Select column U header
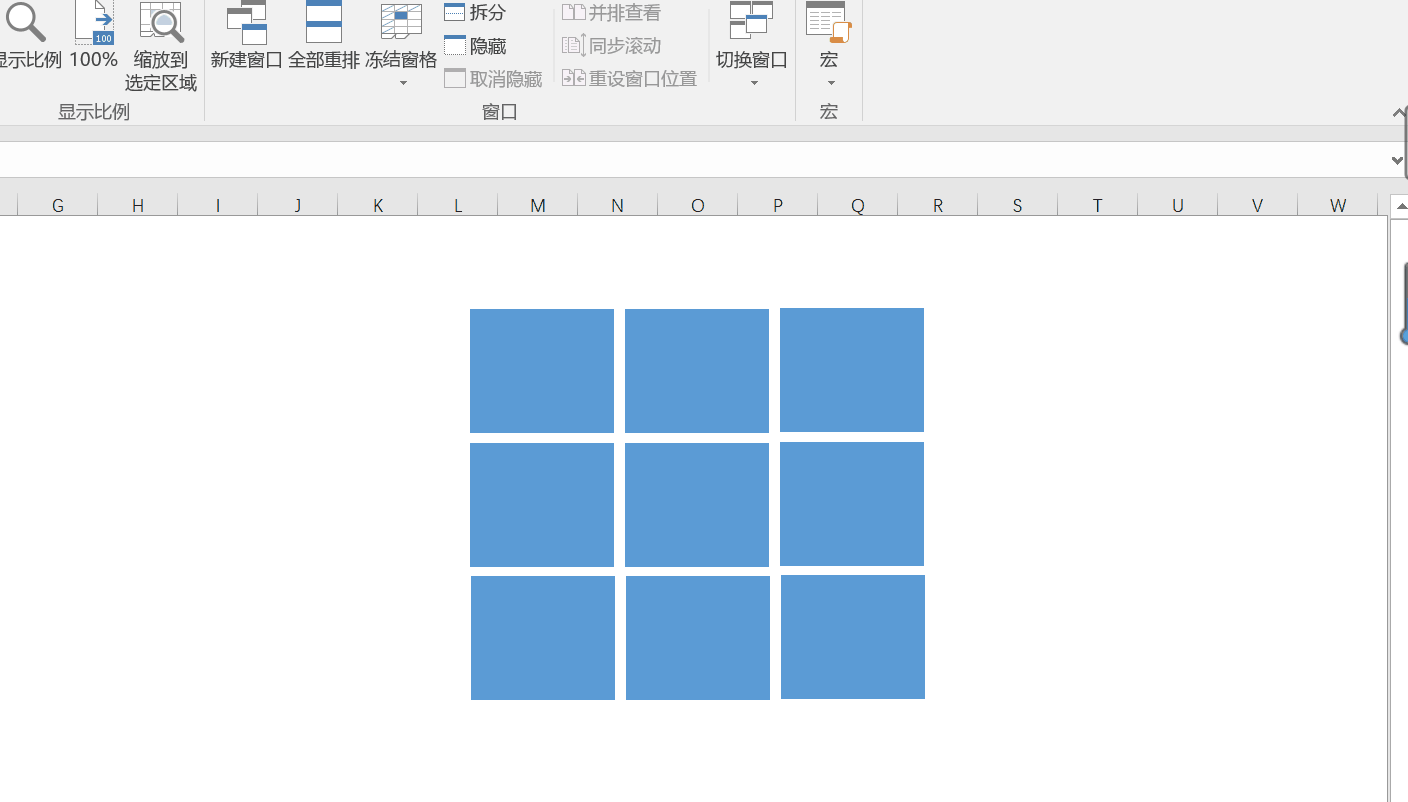Screen dimensions: 1408x802 1178,205
